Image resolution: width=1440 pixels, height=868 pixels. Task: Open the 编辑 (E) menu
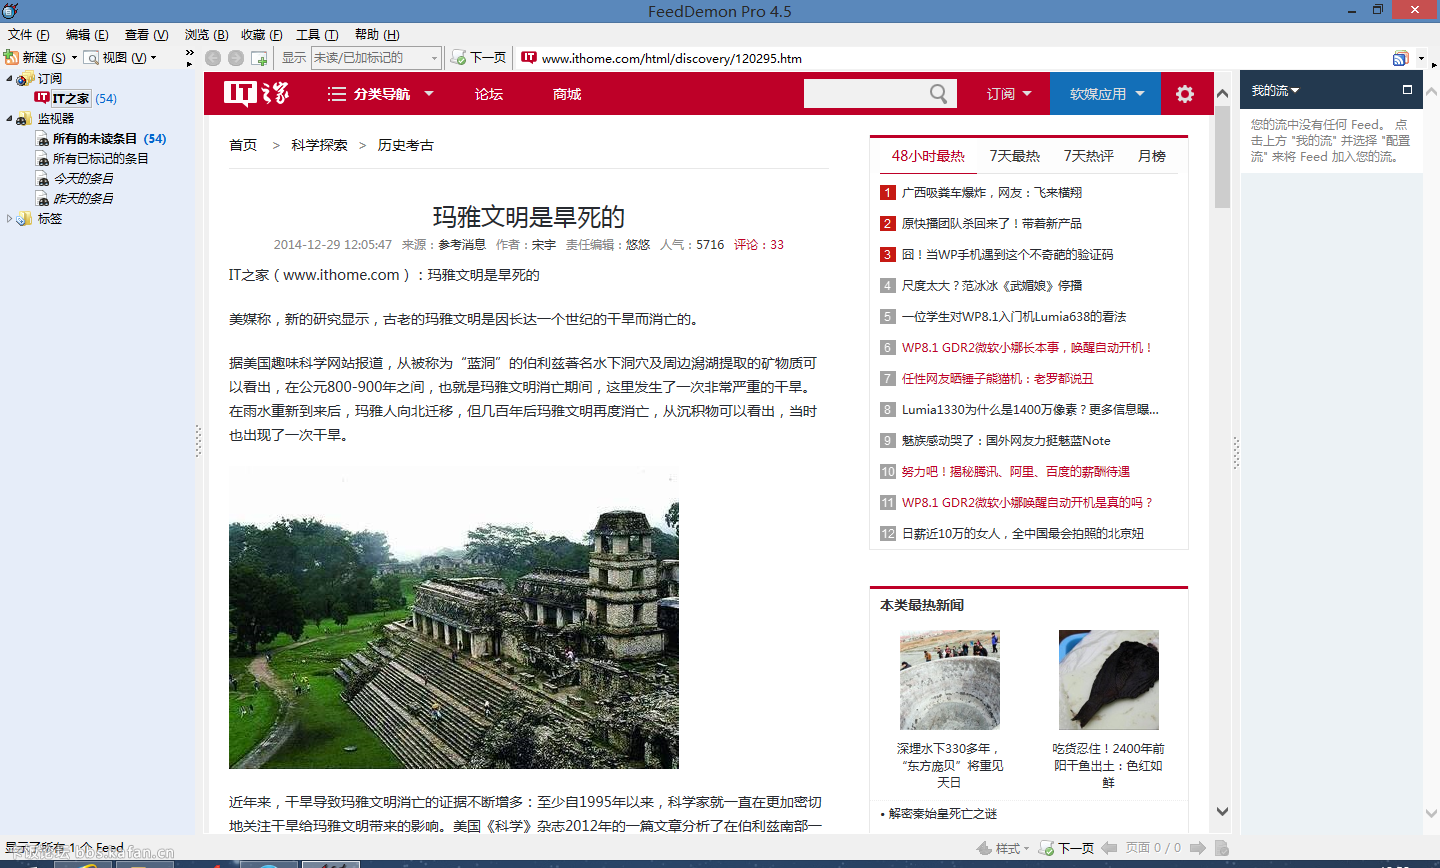87,34
